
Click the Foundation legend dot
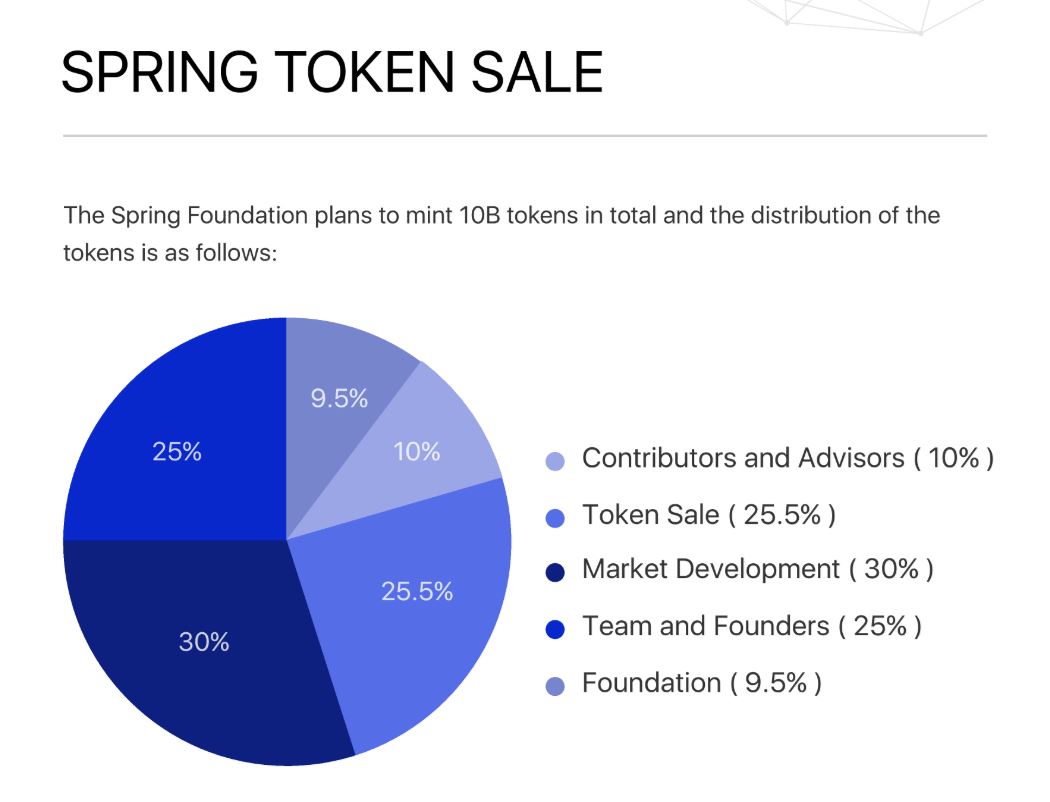coord(555,686)
